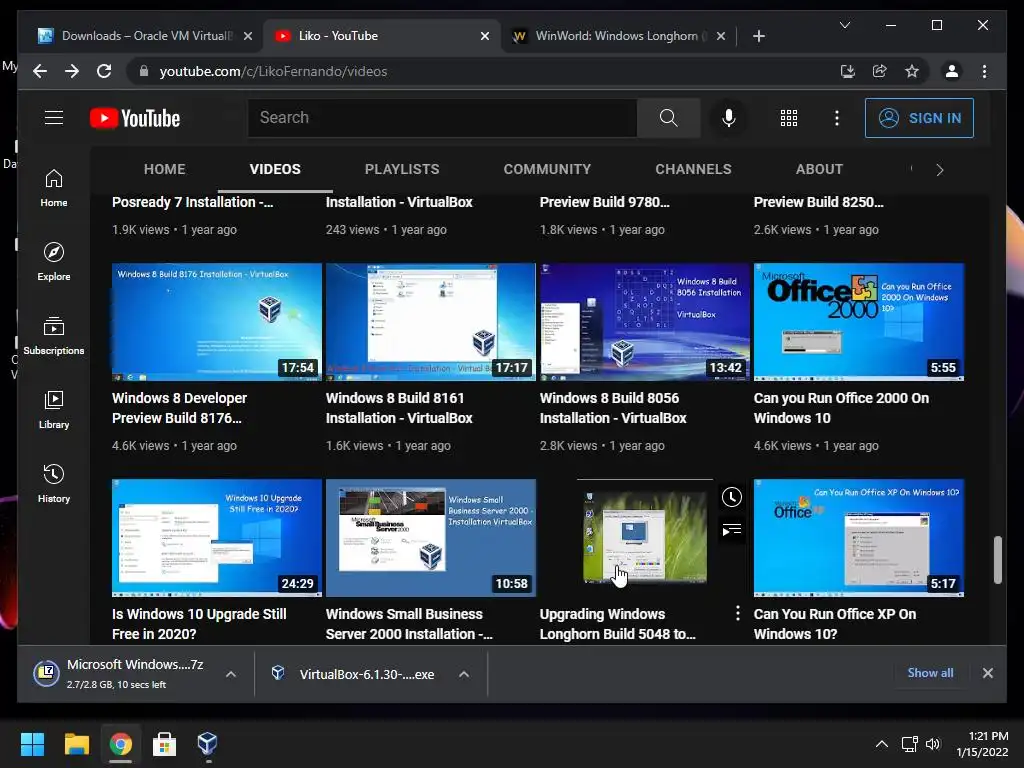
Task: Open Office XP on Windows 10 thumbnail
Action: pos(859,538)
